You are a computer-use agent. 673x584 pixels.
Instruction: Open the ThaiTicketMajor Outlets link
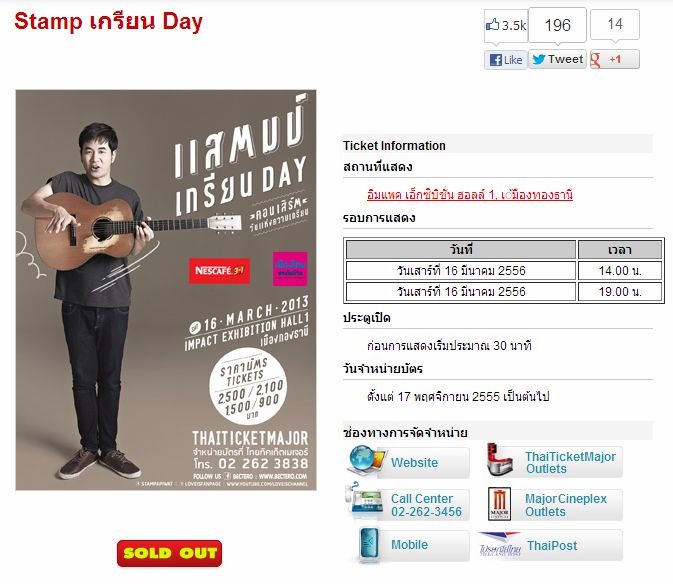tap(570, 463)
